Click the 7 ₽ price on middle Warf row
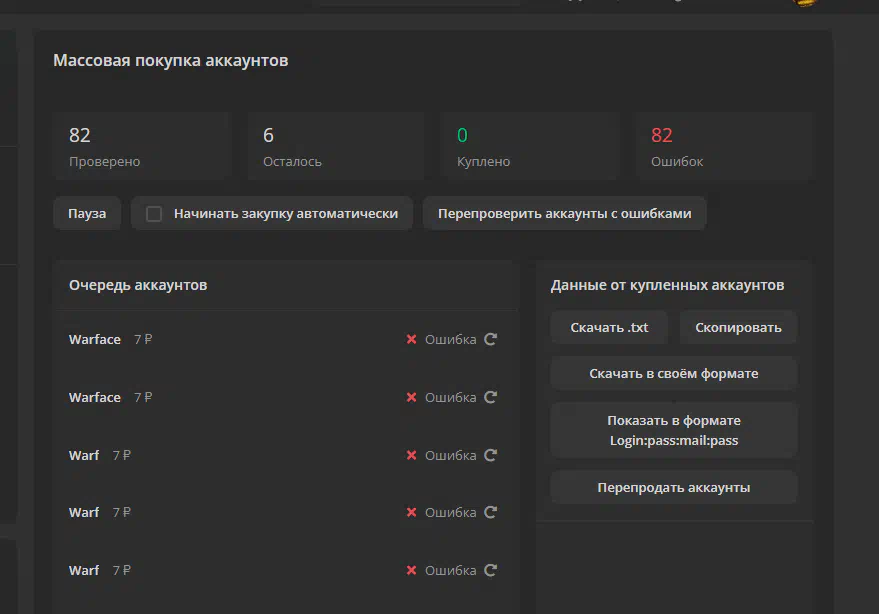Image resolution: width=879 pixels, height=614 pixels. (x=122, y=512)
